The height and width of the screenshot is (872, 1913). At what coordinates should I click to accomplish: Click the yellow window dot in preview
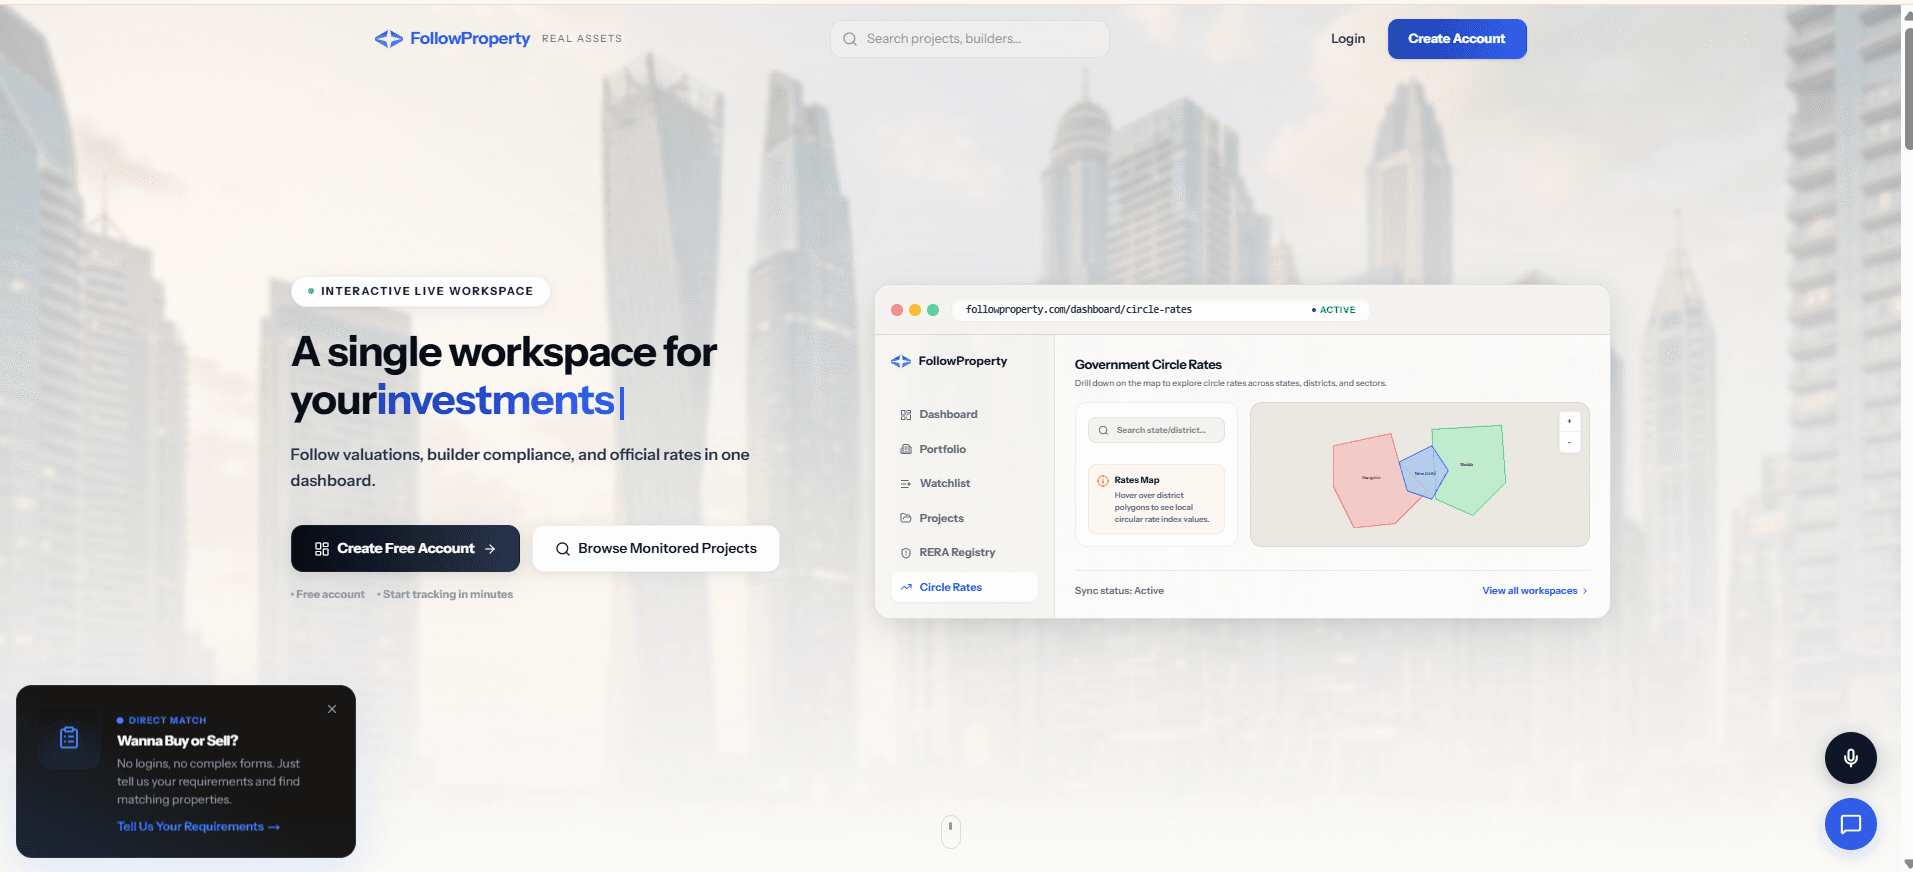coord(915,310)
